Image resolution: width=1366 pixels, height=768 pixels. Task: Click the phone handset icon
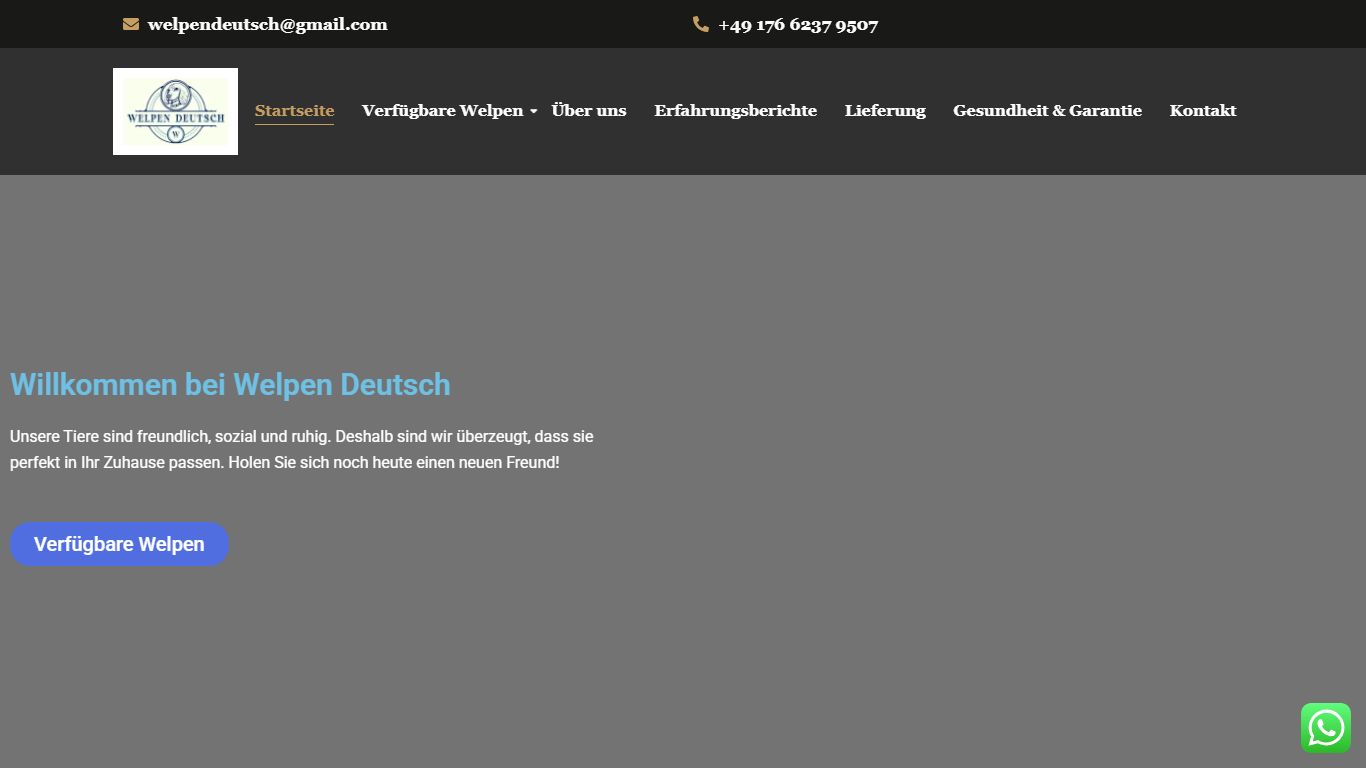tap(701, 24)
